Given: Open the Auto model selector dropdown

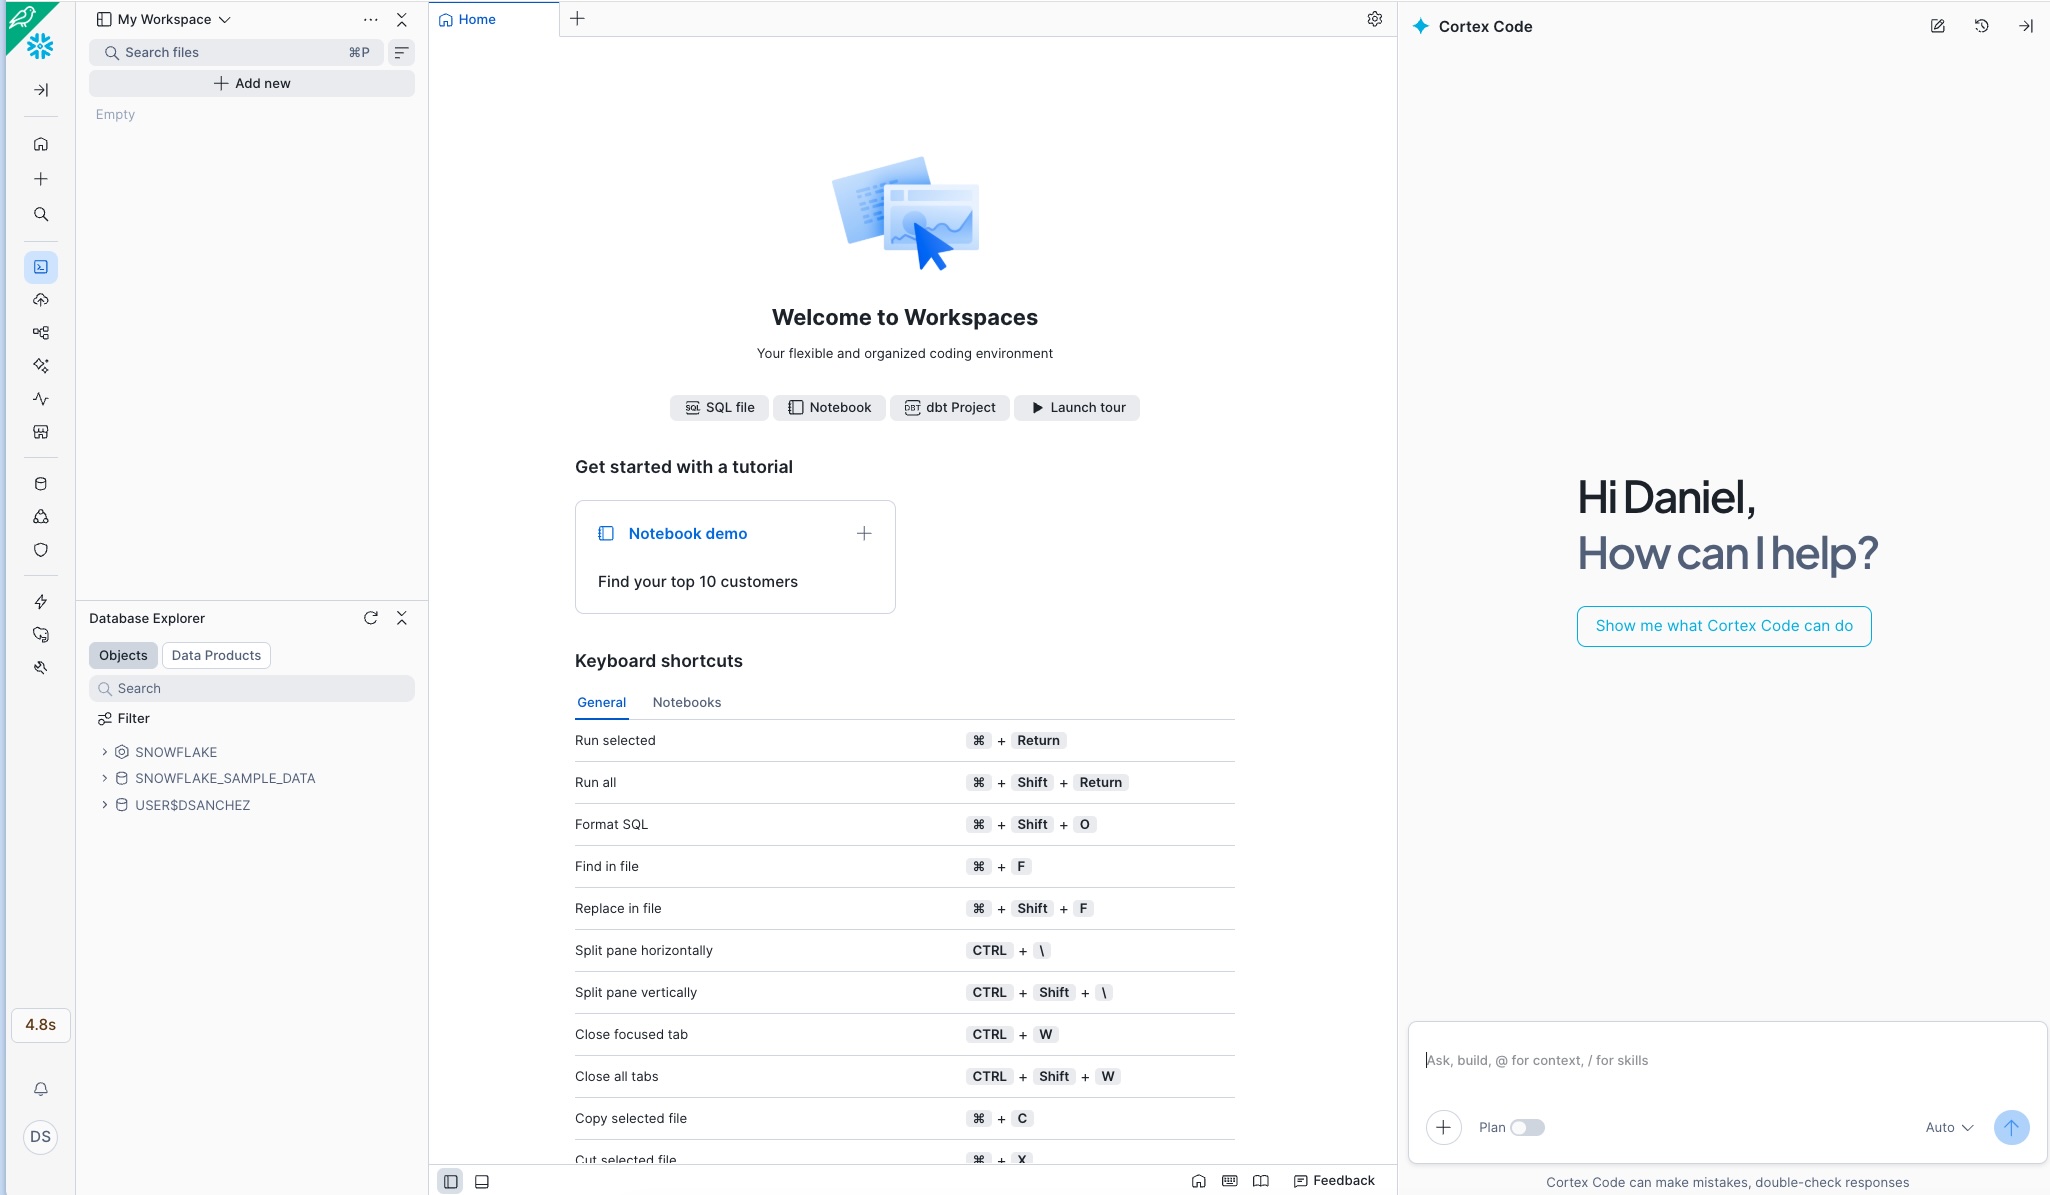Looking at the screenshot, I should click(1945, 1127).
